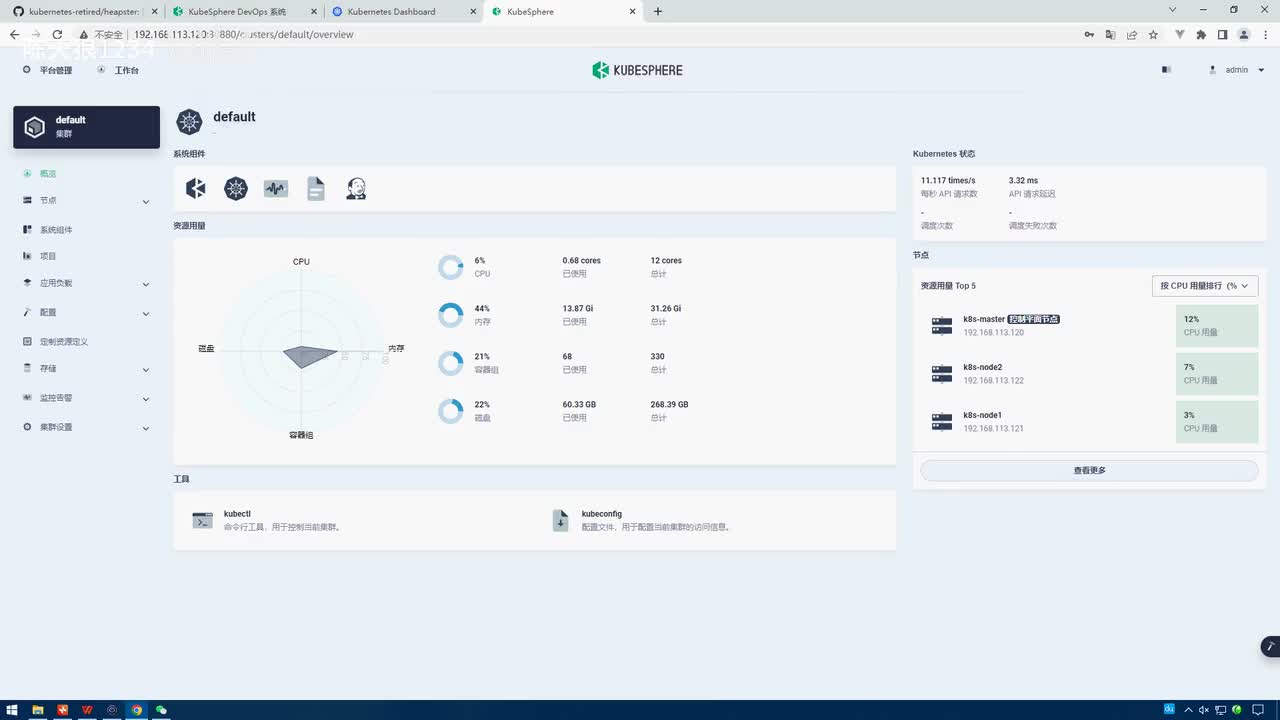Open 工作台 in the top bar
The width and height of the screenshot is (1280, 720).
pyautogui.click(x=118, y=70)
